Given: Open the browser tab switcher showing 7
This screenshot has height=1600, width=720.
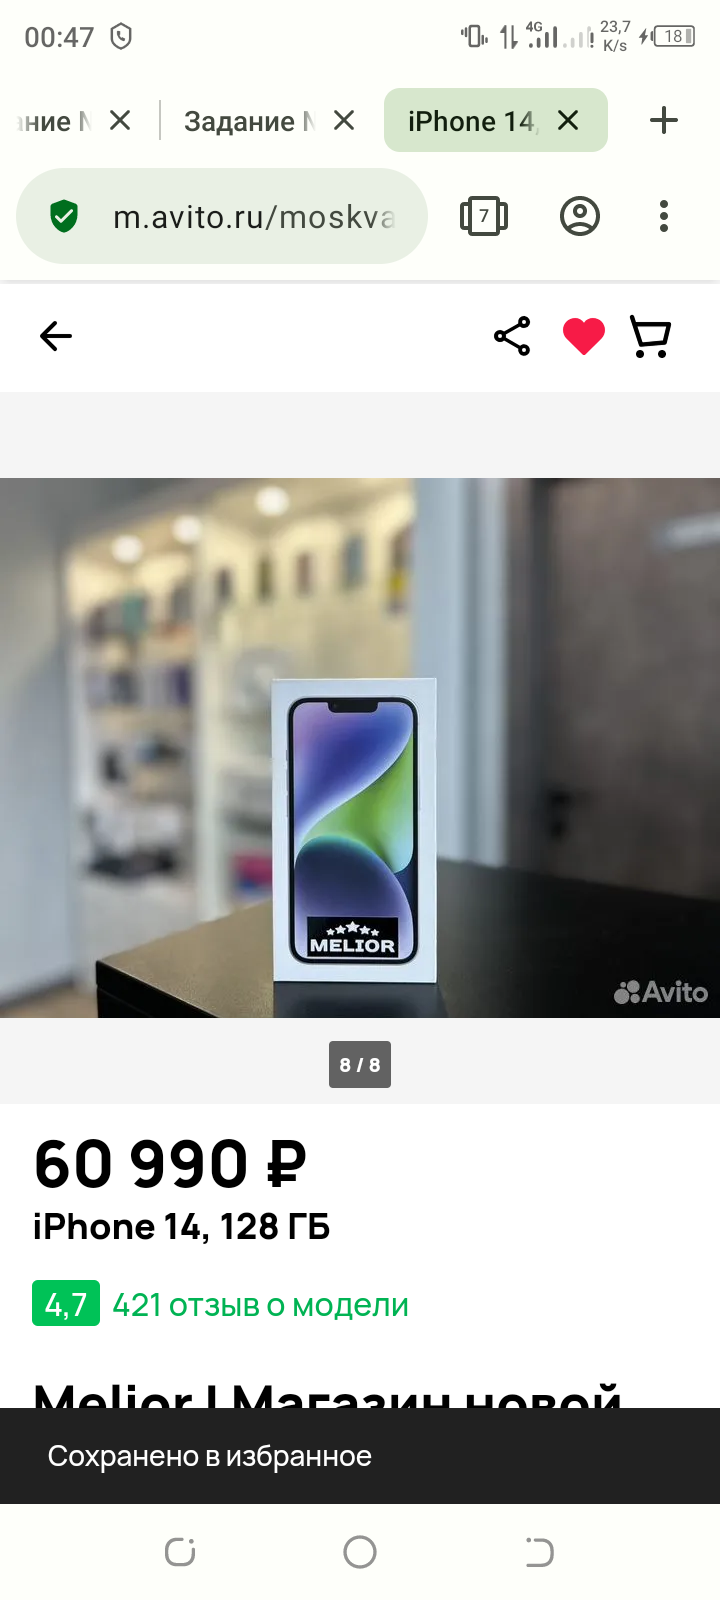Looking at the screenshot, I should point(484,216).
